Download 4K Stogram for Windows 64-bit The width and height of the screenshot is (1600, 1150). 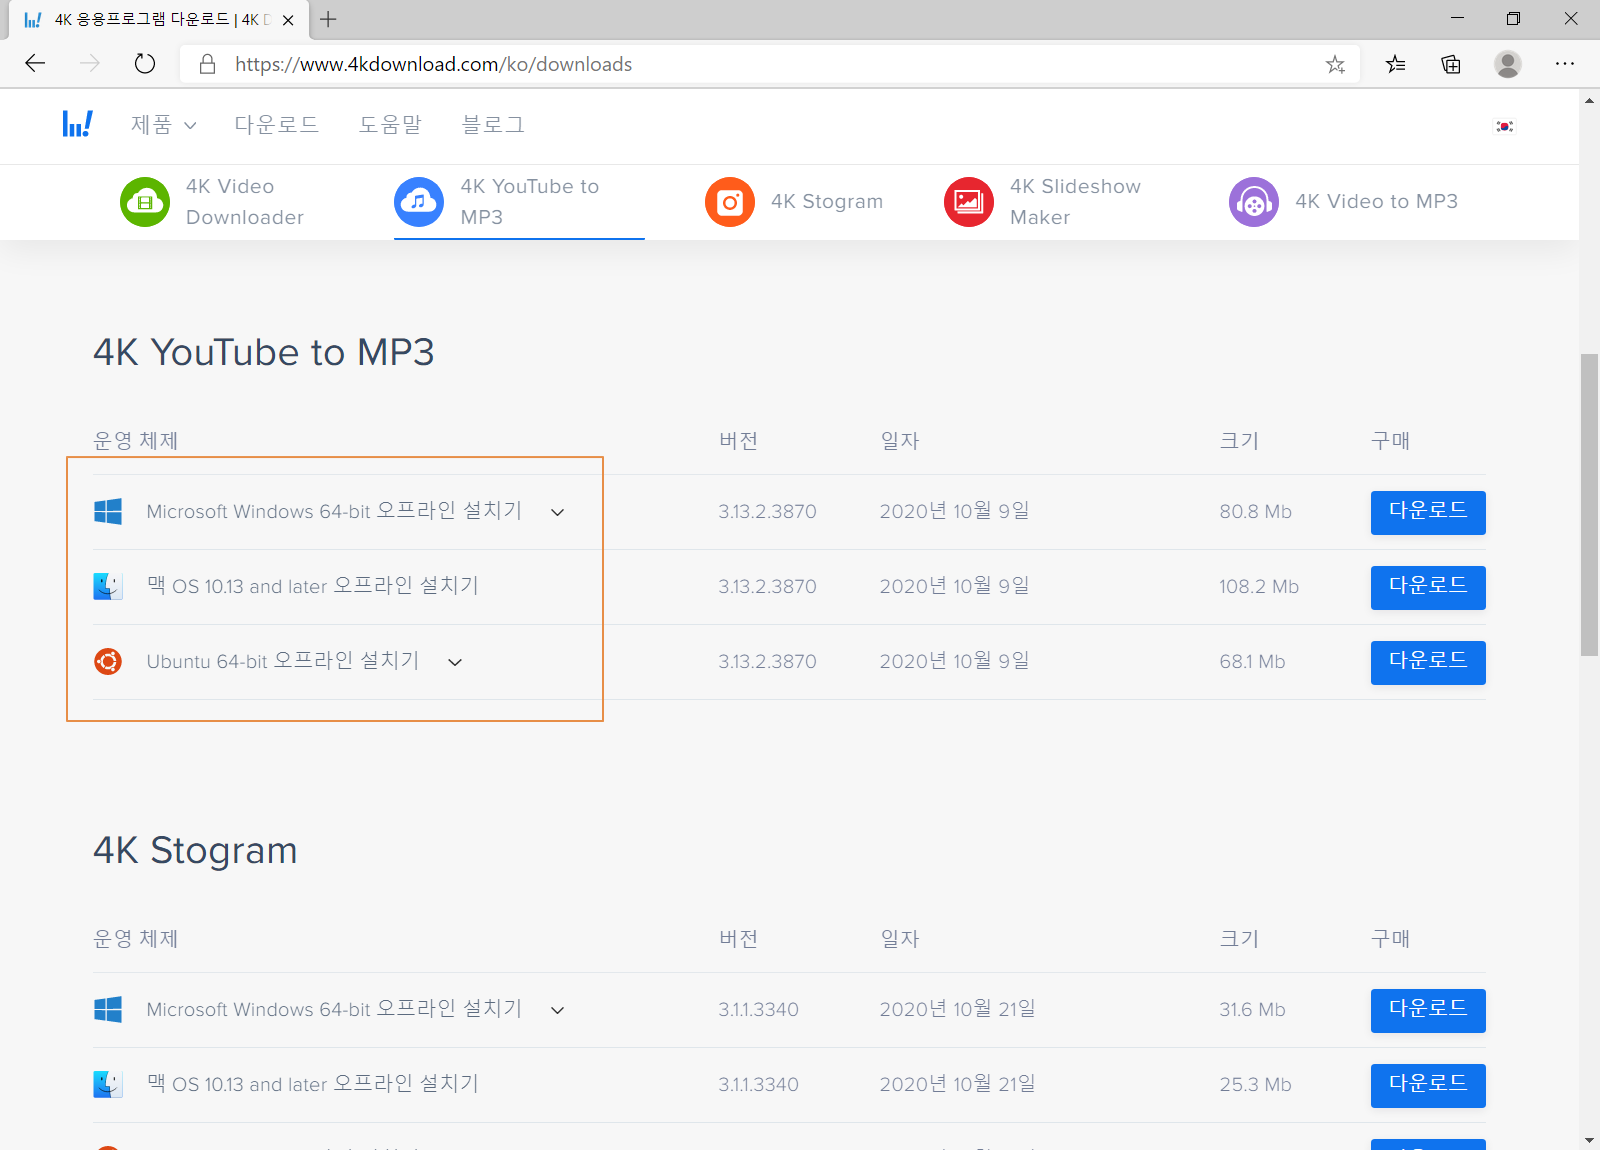click(1428, 1010)
